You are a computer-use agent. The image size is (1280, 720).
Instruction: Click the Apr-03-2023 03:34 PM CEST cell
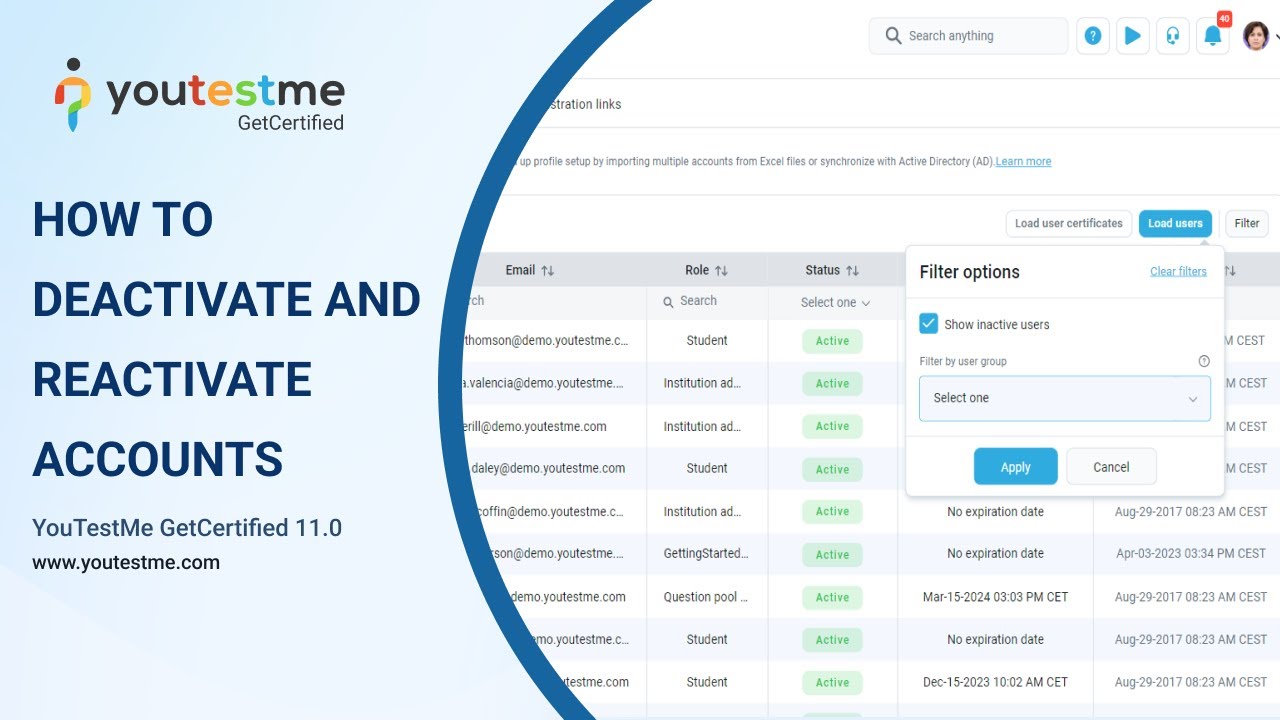[x=1191, y=553]
